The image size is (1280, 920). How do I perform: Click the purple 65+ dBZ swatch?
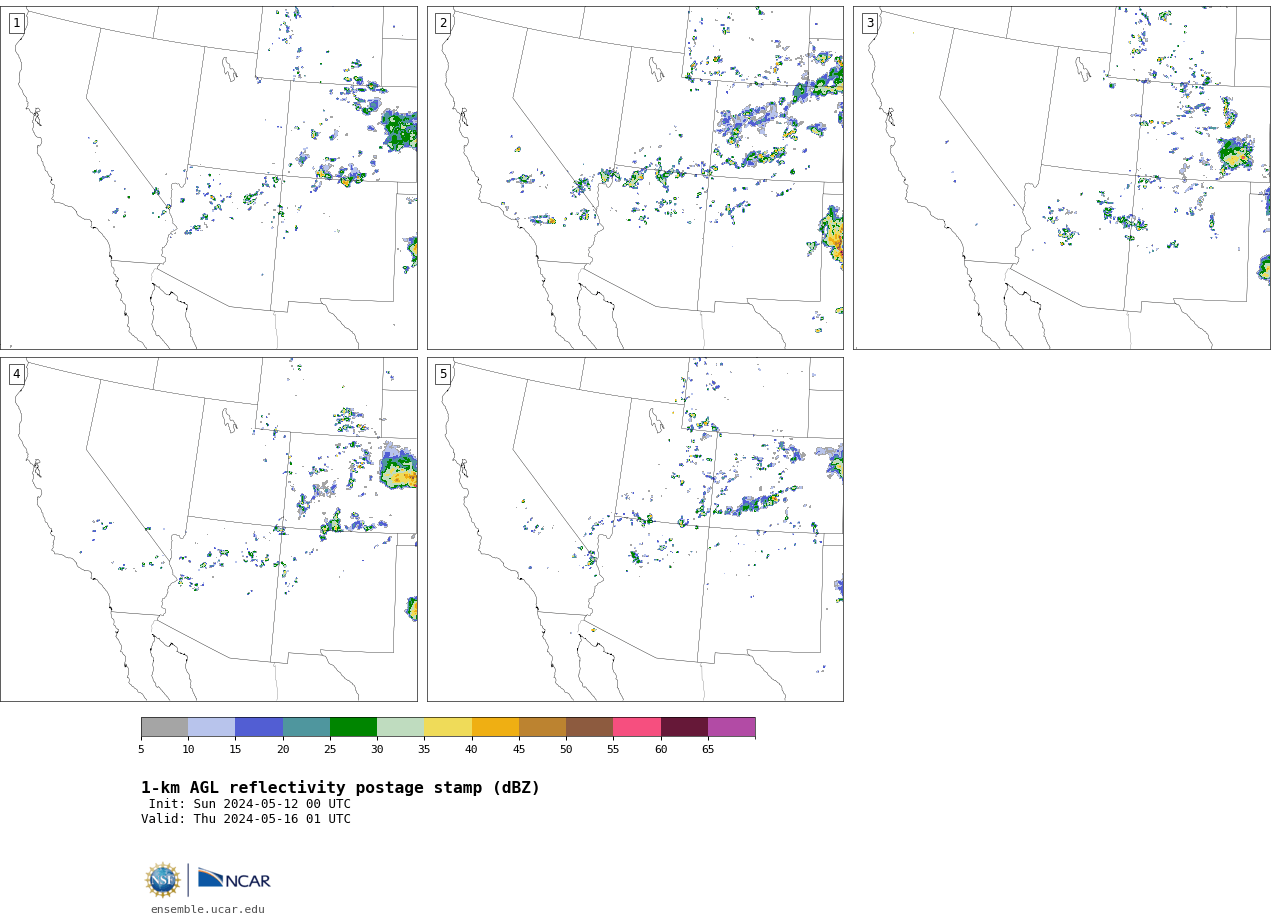(731, 727)
